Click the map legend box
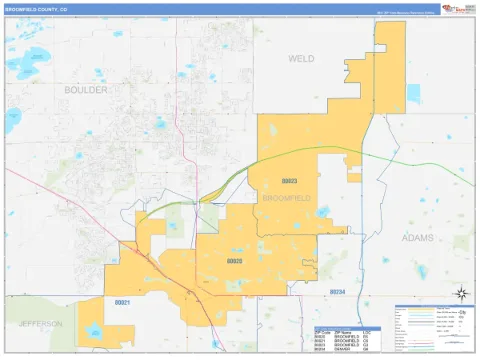The image size is (480, 360). (435, 328)
